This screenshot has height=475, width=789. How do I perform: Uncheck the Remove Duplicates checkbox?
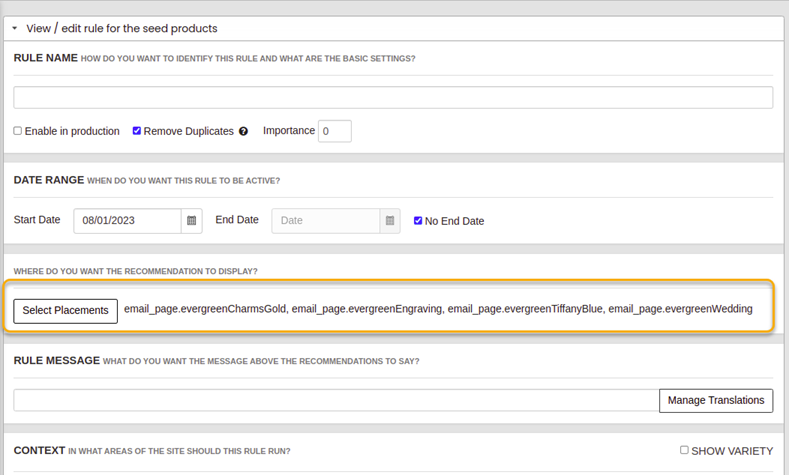click(137, 131)
